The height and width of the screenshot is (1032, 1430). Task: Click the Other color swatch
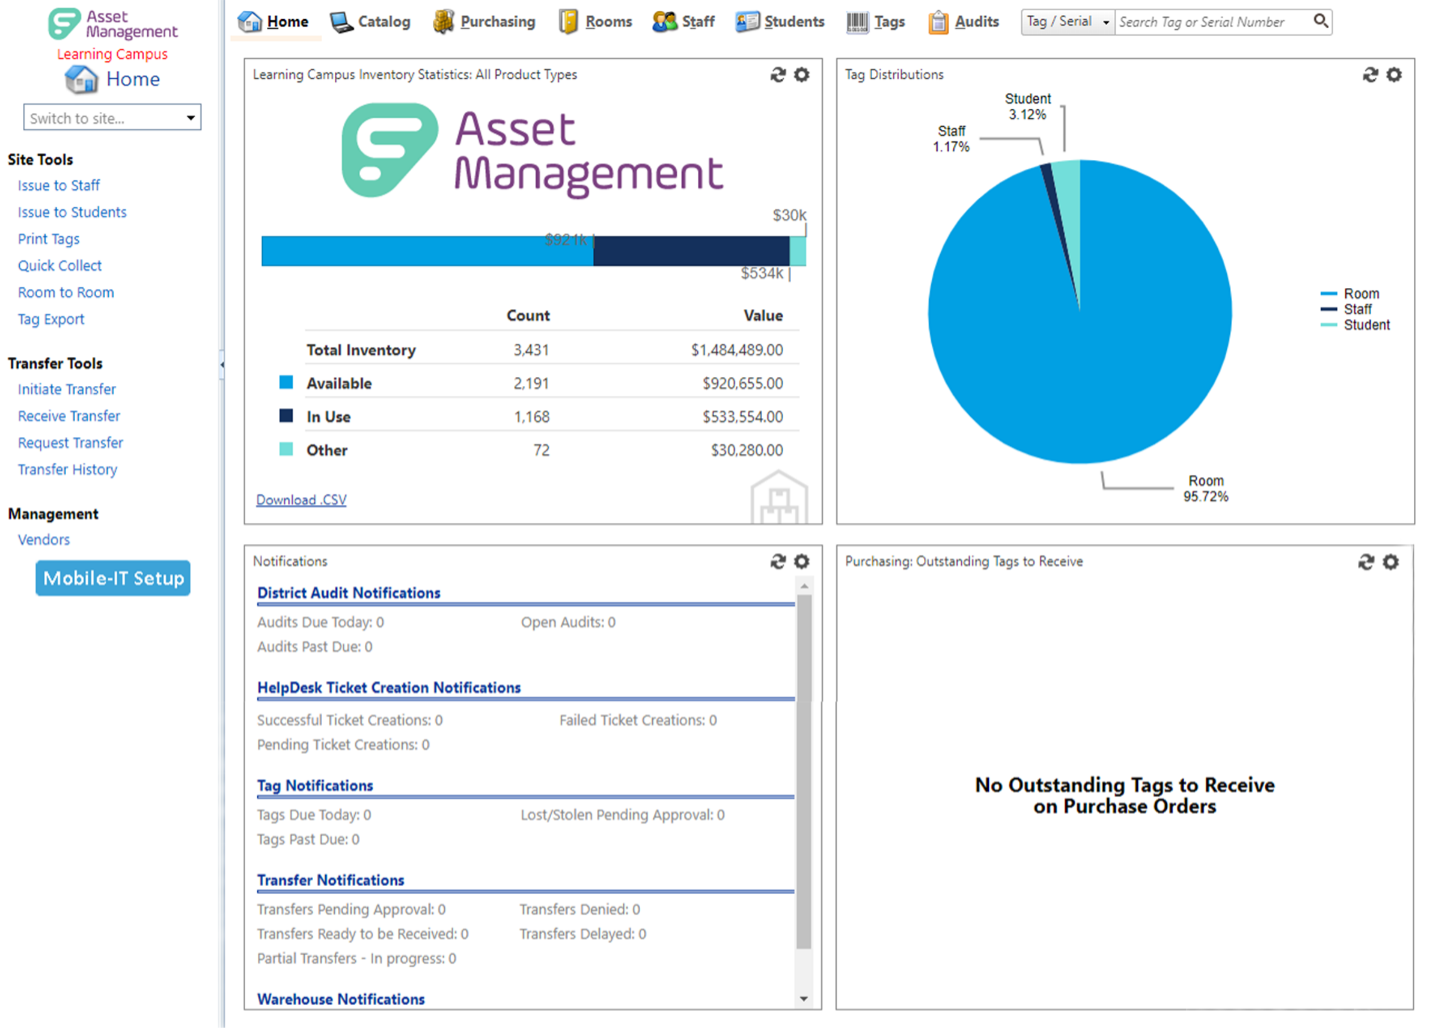point(286,450)
